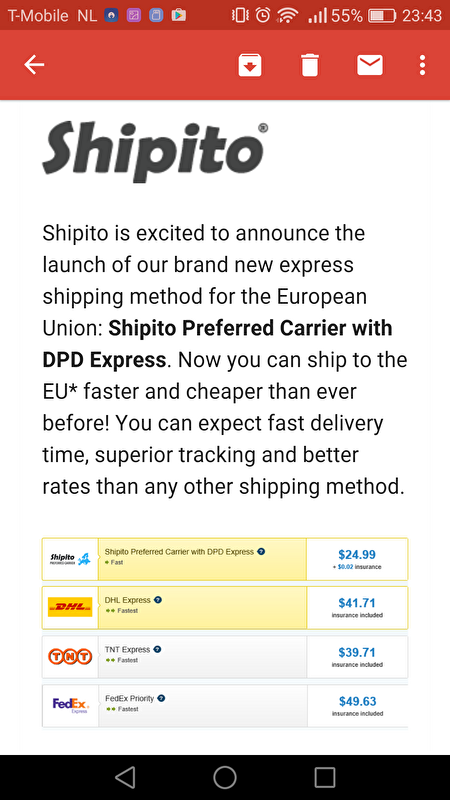Tap the Android home circle button

[225, 777]
